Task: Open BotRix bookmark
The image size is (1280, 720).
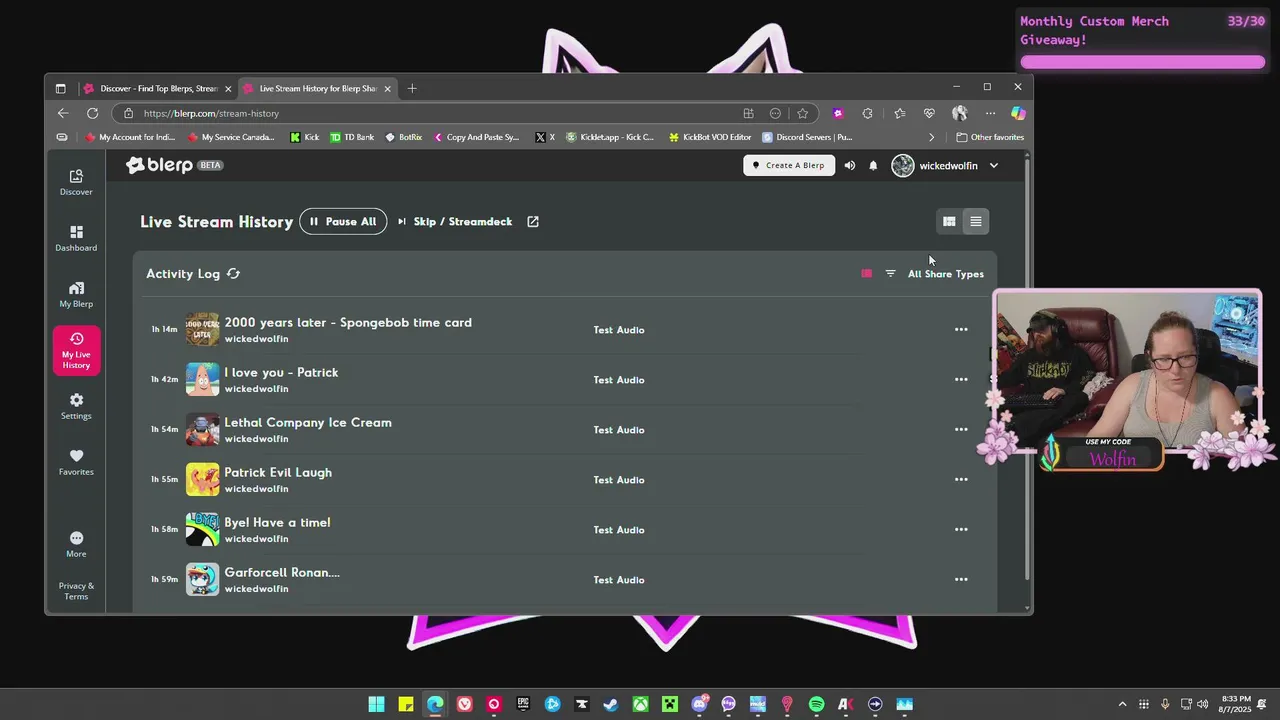Action: pyautogui.click(x=404, y=137)
